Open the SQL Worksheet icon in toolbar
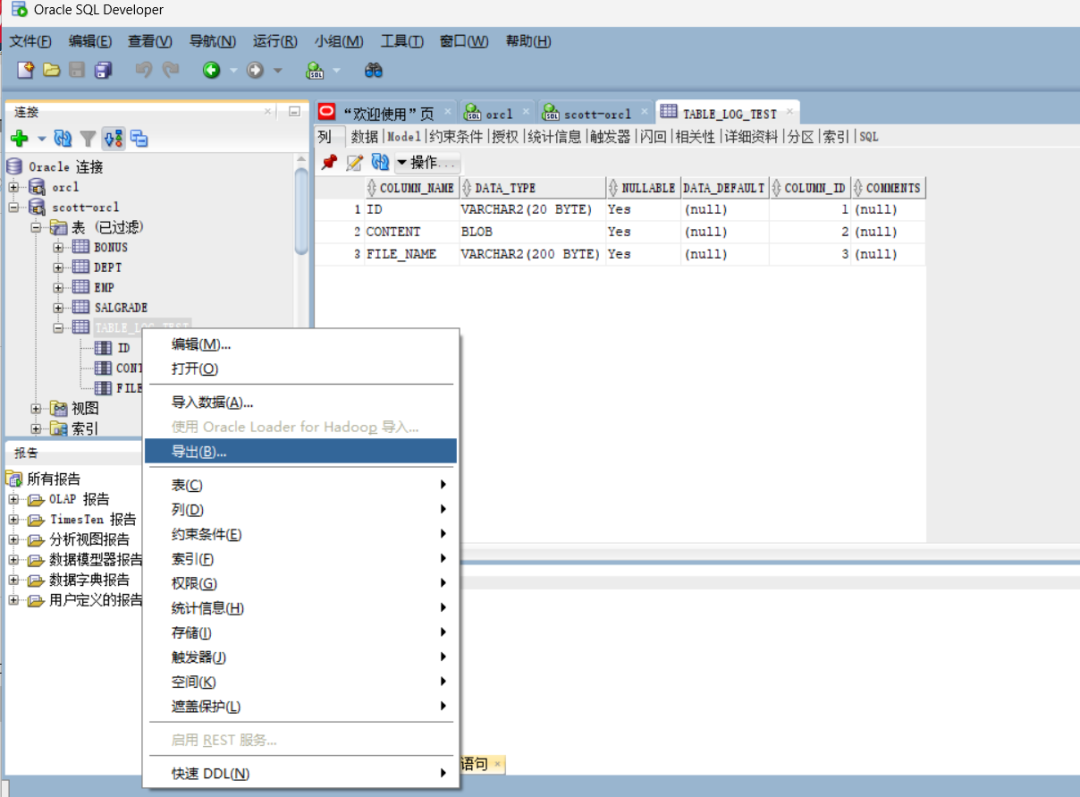Screen dimensions: 1080x797 [315, 70]
